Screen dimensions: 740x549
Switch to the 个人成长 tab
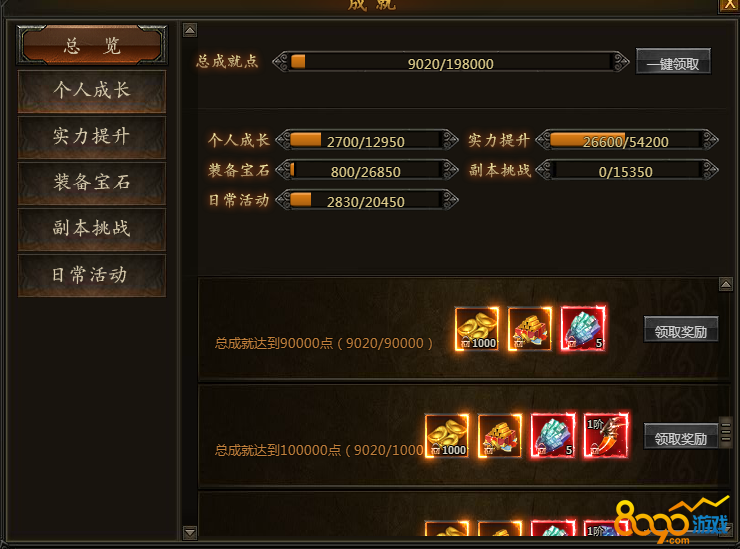point(92,91)
